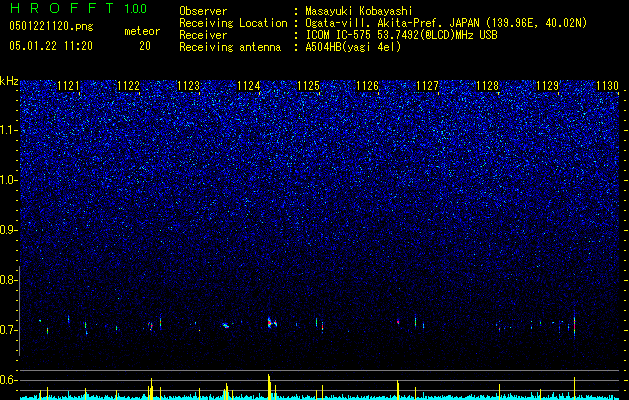Click the ICOM IC-575 receiver frequency text
This screenshot has height=400, width=629.
(x=401, y=35)
